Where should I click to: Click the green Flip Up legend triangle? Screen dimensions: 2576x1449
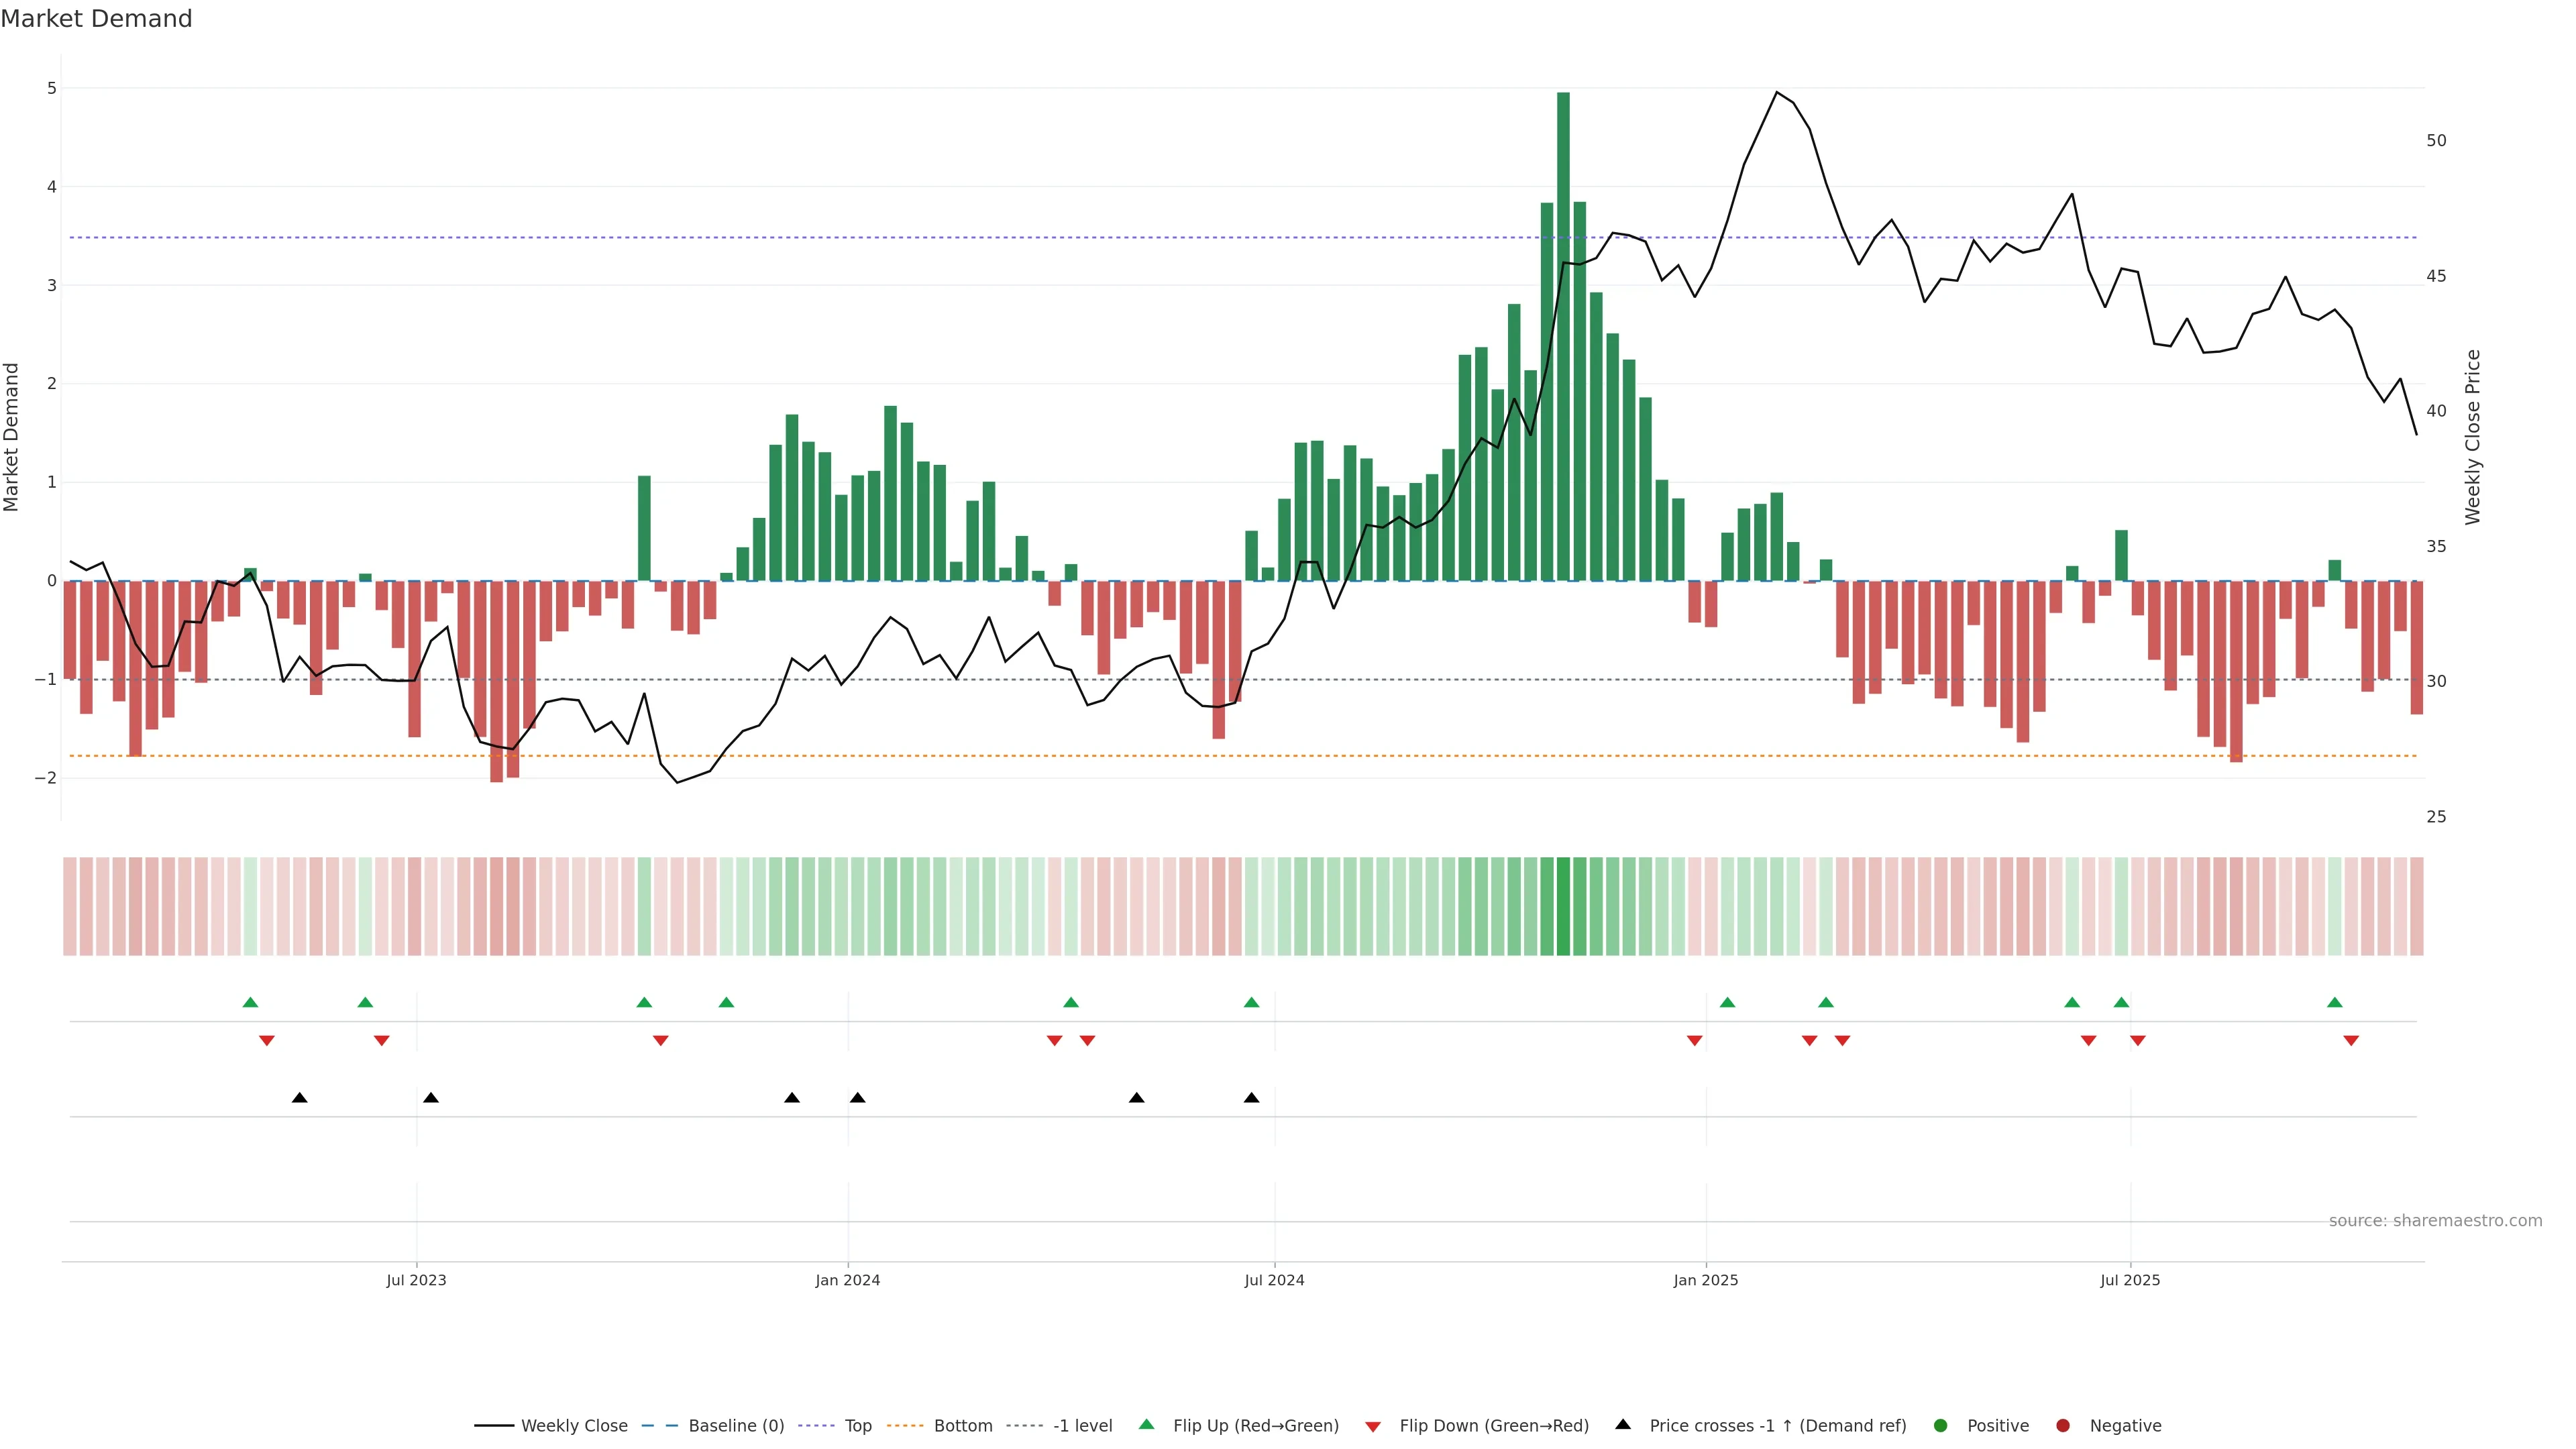pyautogui.click(x=1146, y=1424)
